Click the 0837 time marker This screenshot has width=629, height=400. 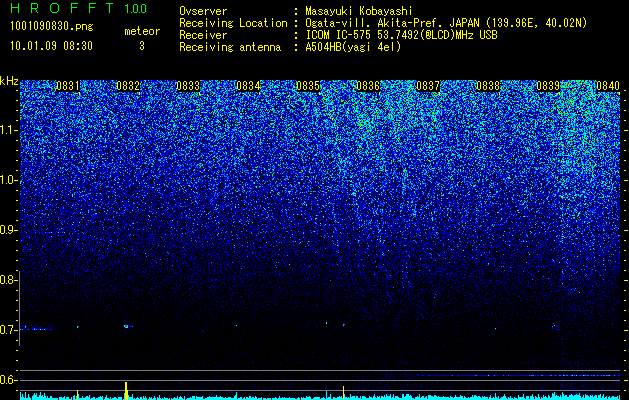point(428,86)
